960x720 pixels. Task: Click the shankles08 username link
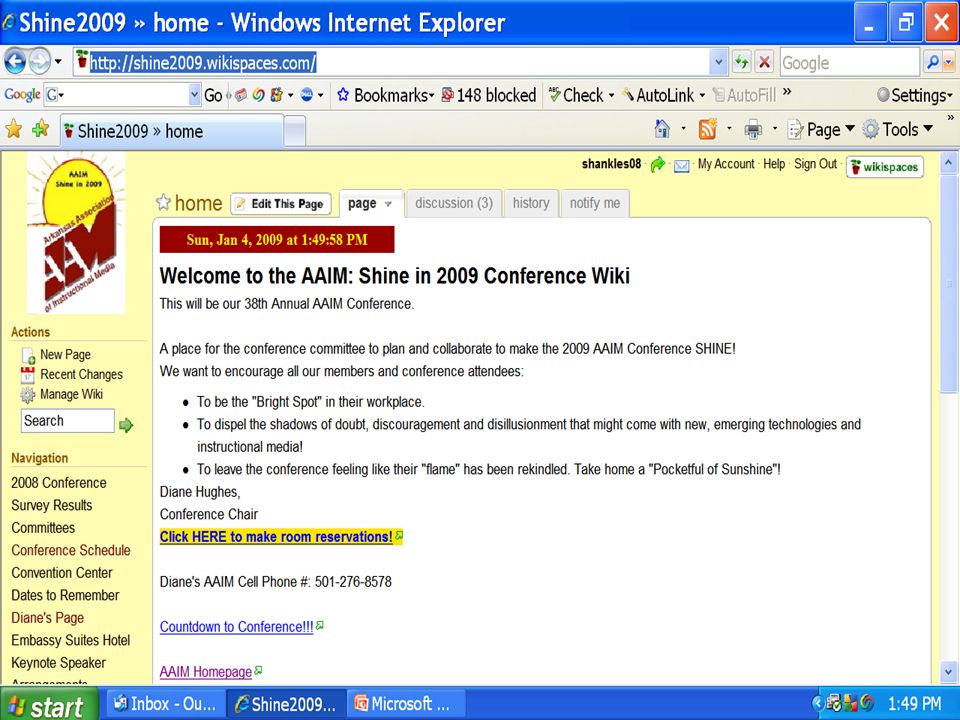point(611,164)
